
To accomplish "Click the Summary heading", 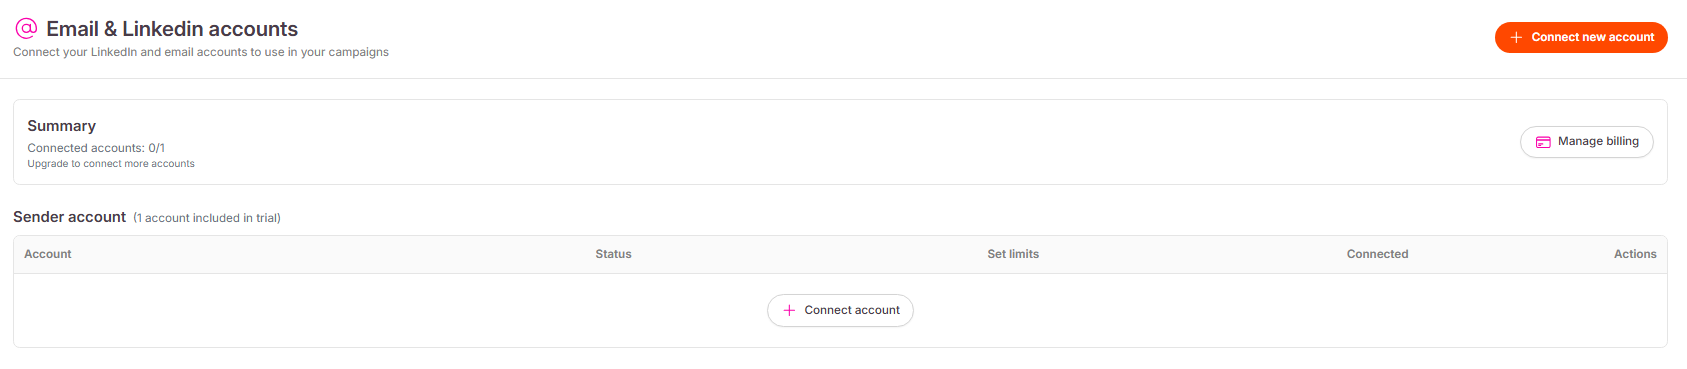I will pos(62,126).
